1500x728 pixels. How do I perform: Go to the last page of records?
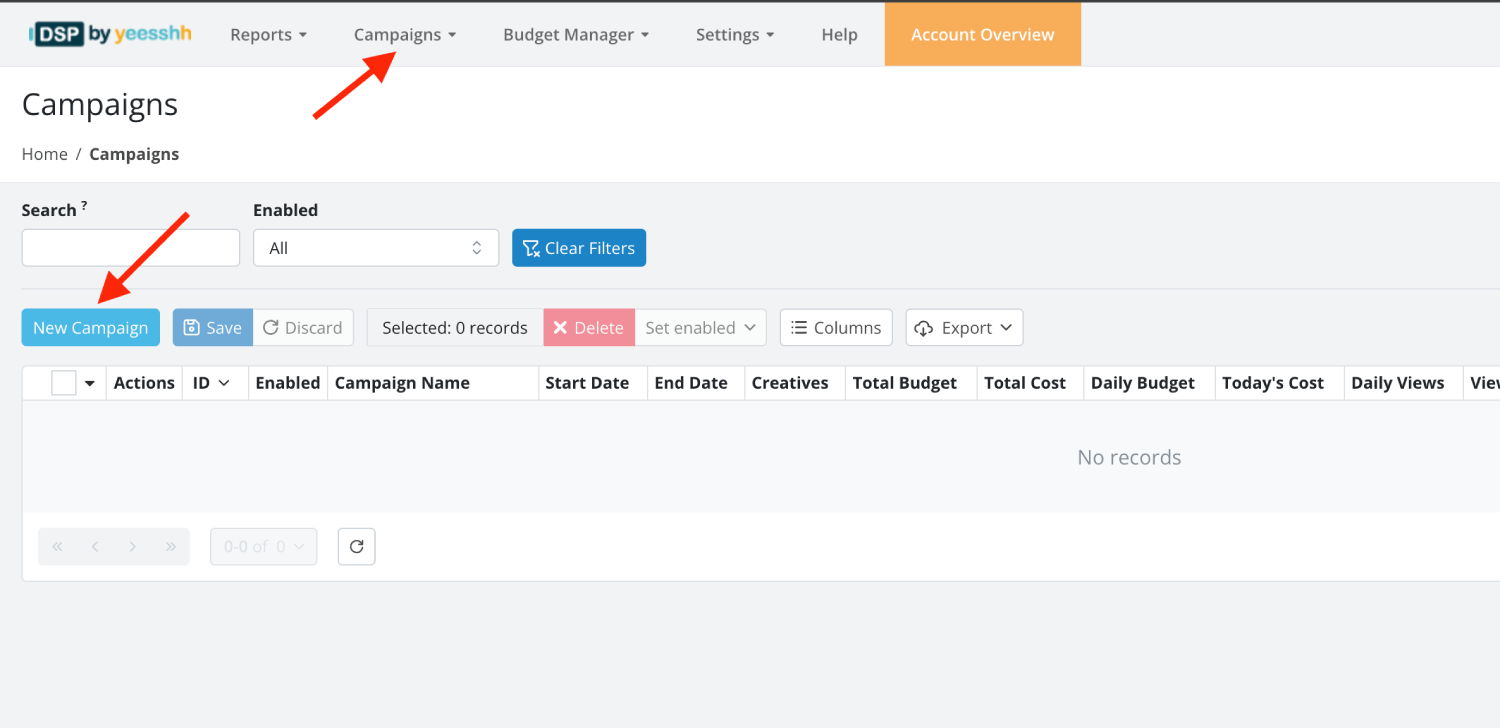click(x=171, y=547)
